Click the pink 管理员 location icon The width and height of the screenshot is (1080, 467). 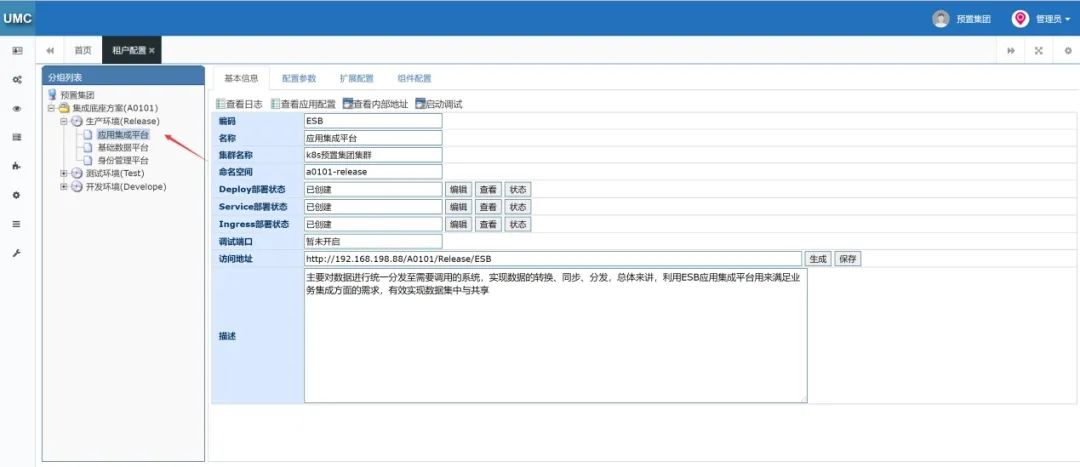click(1020, 19)
